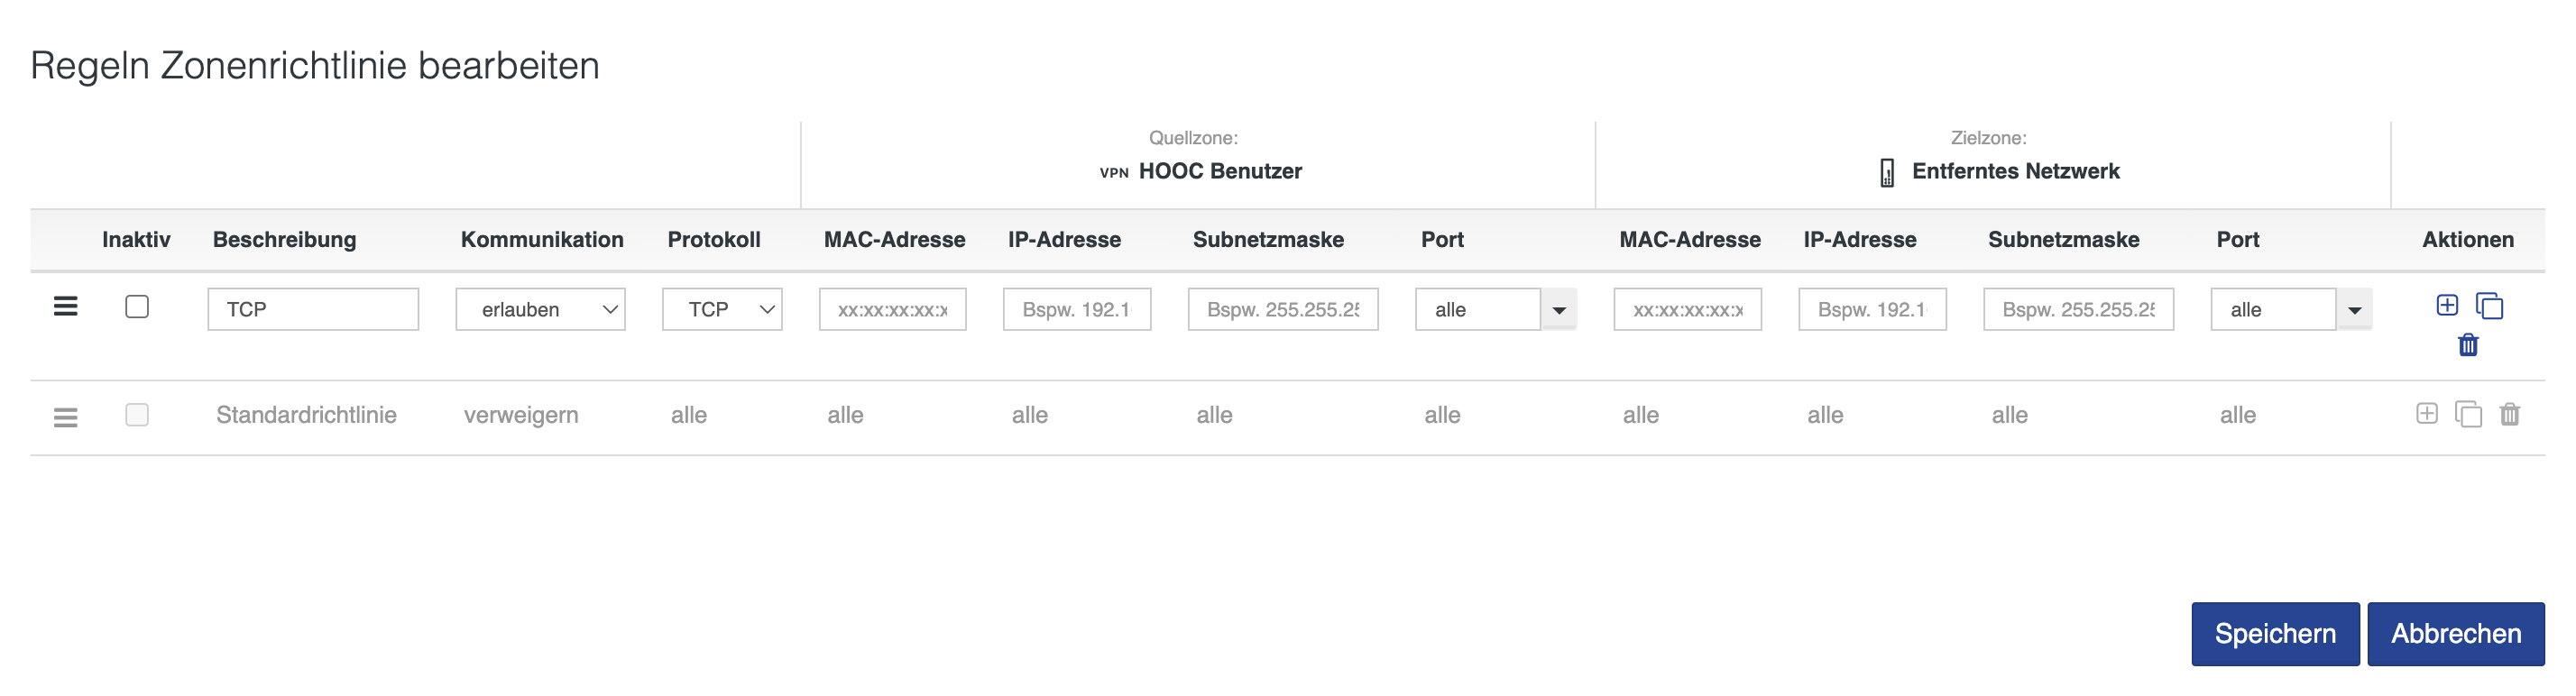The image size is (2576, 696).
Task: Click the source zone Subnetzmaske field
Action: (1282, 310)
